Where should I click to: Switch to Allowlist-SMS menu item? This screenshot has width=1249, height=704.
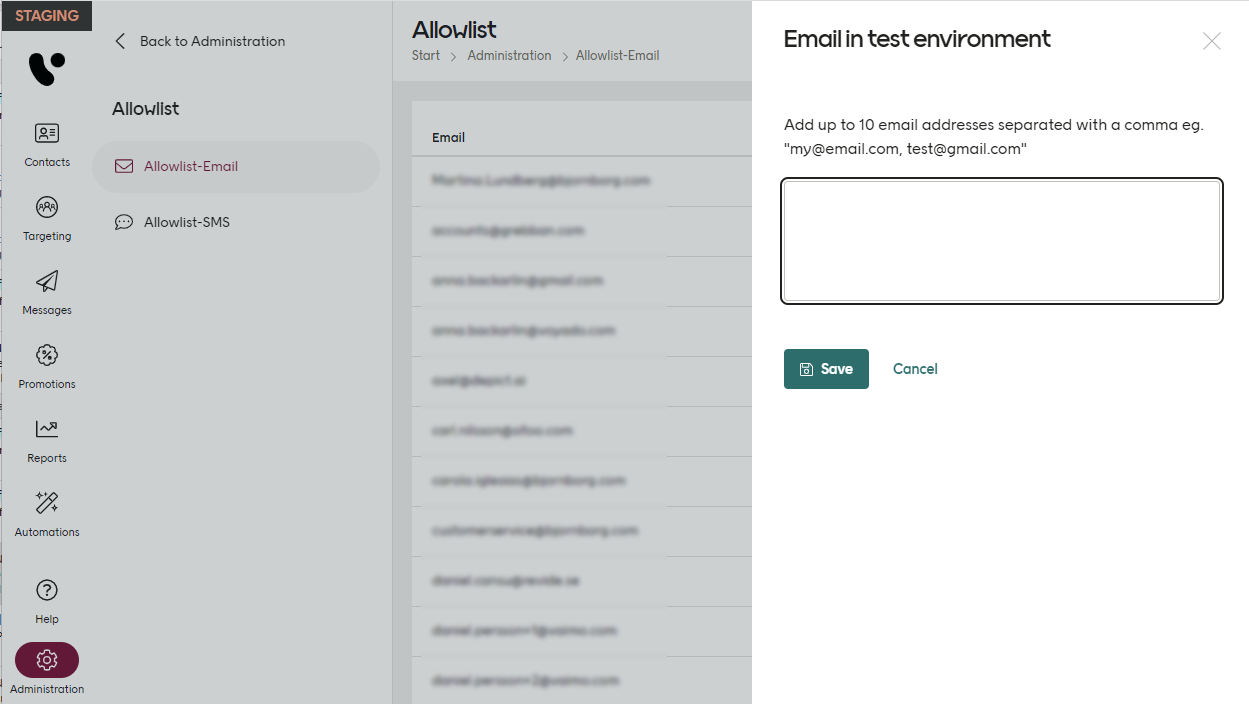(x=186, y=222)
